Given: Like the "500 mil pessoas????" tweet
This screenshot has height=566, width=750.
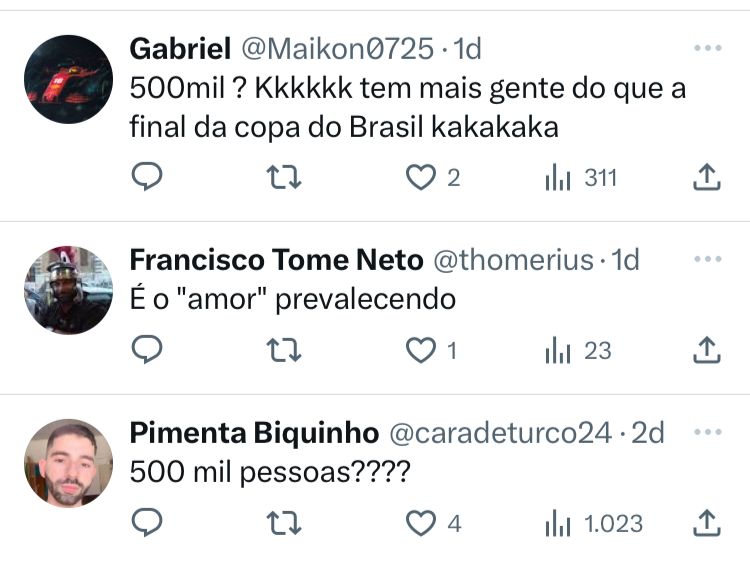Looking at the screenshot, I should [420, 522].
